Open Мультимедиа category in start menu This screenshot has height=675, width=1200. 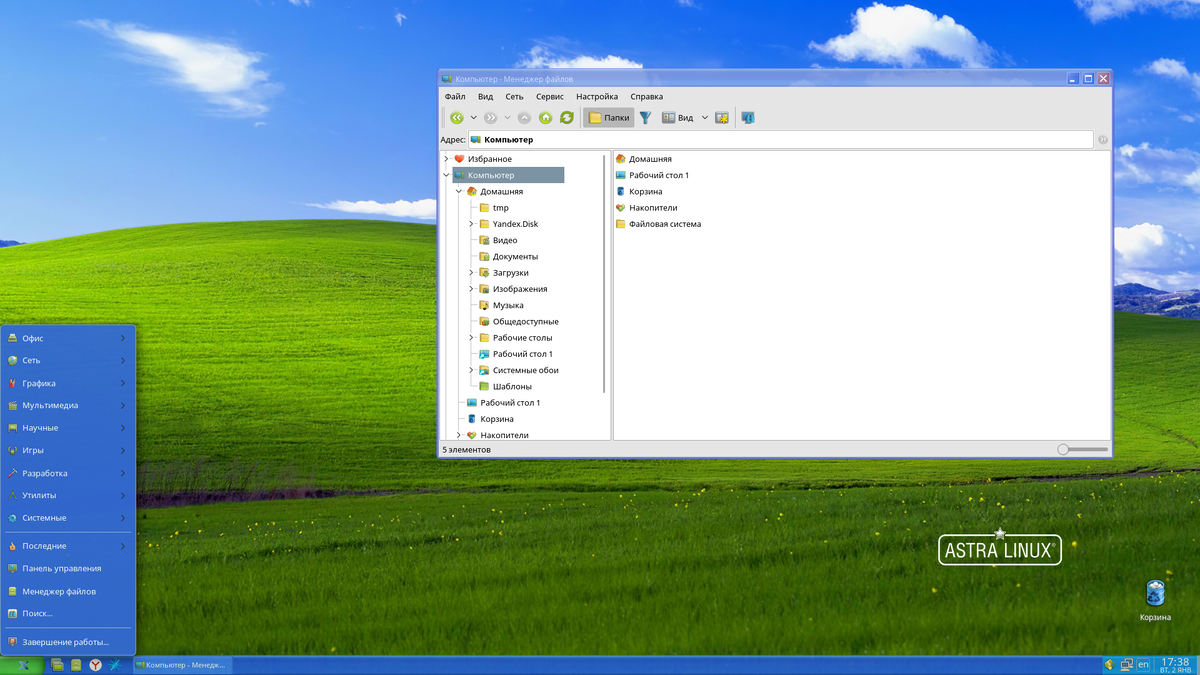(x=67, y=405)
